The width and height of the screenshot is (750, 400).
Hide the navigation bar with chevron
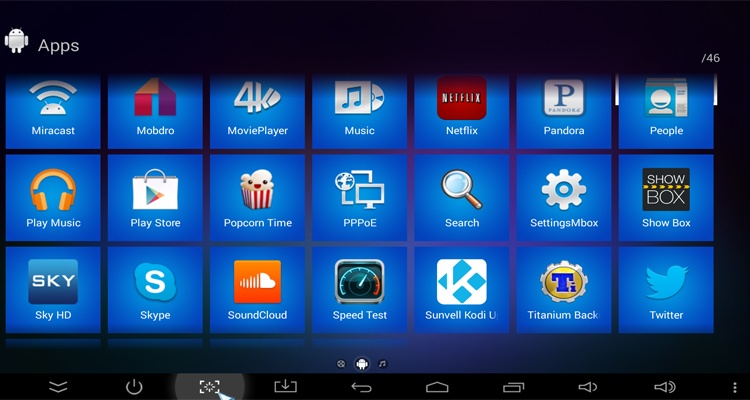(x=58, y=386)
